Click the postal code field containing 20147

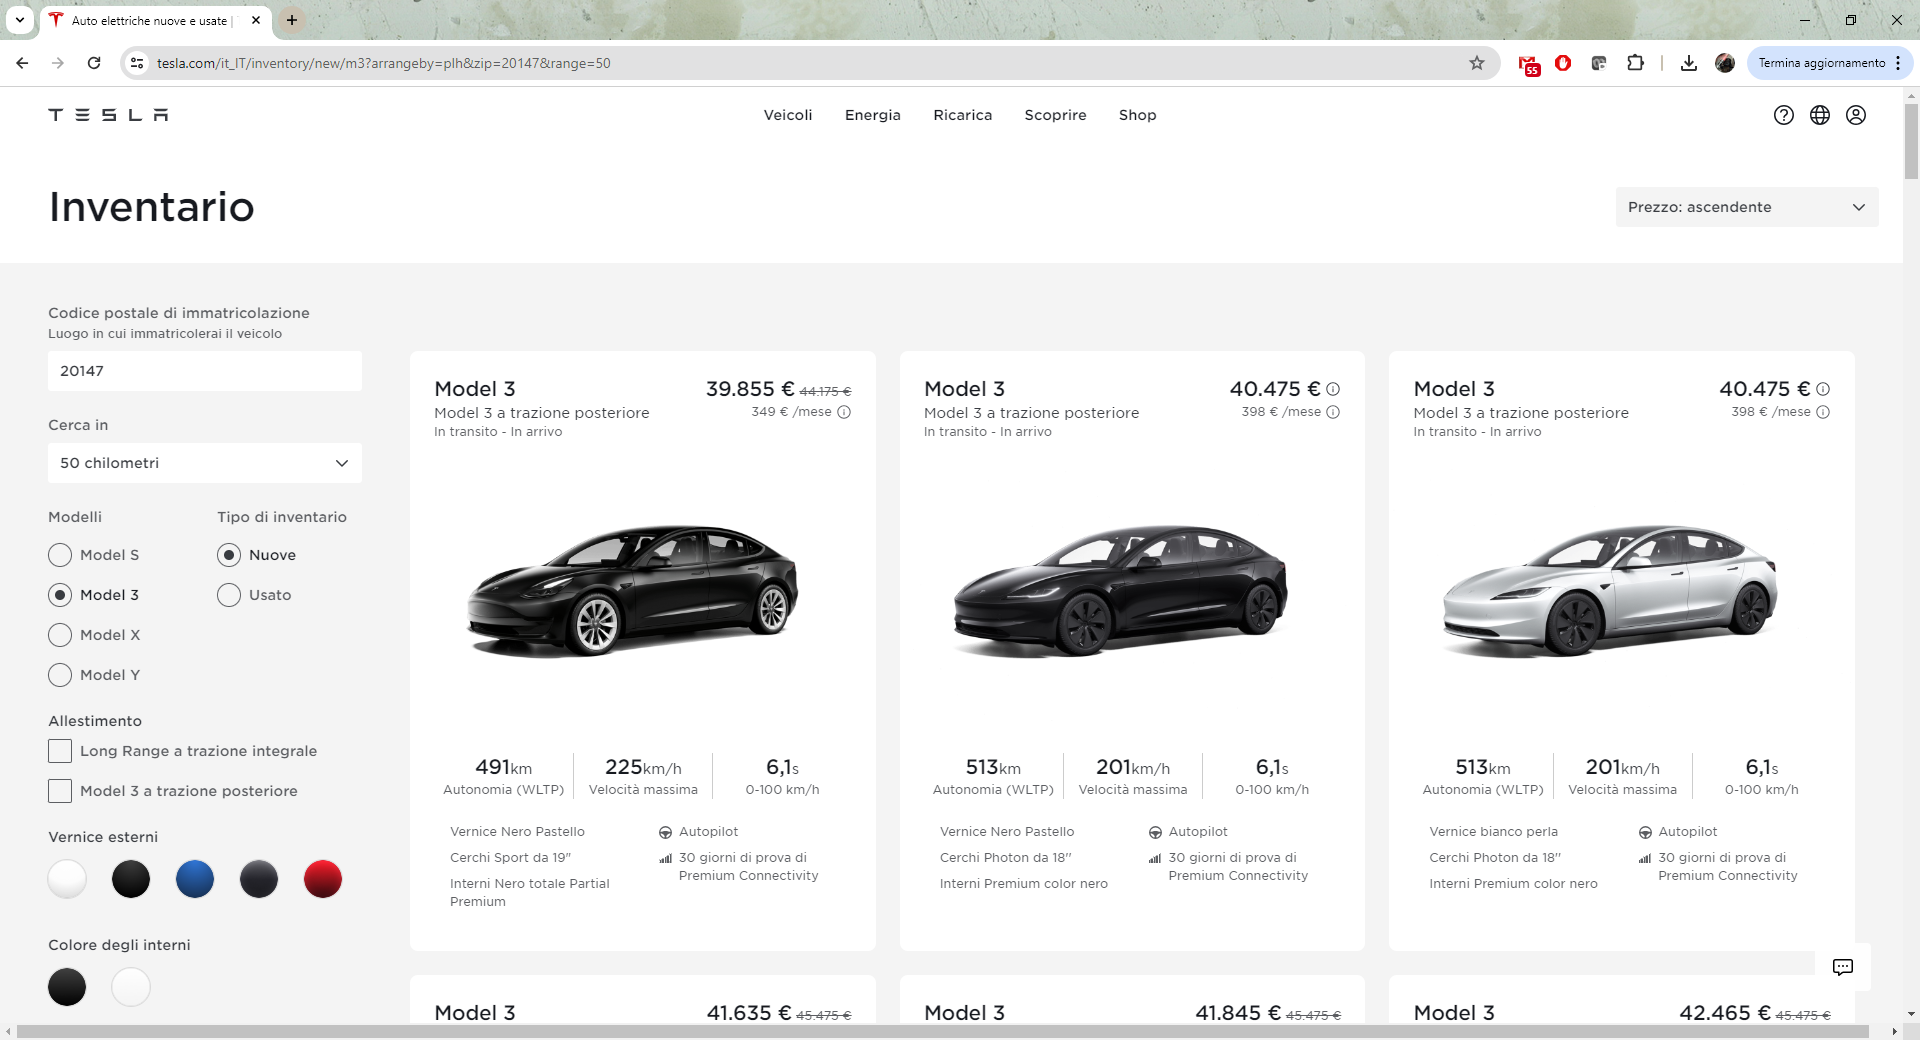[x=205, y=371]
